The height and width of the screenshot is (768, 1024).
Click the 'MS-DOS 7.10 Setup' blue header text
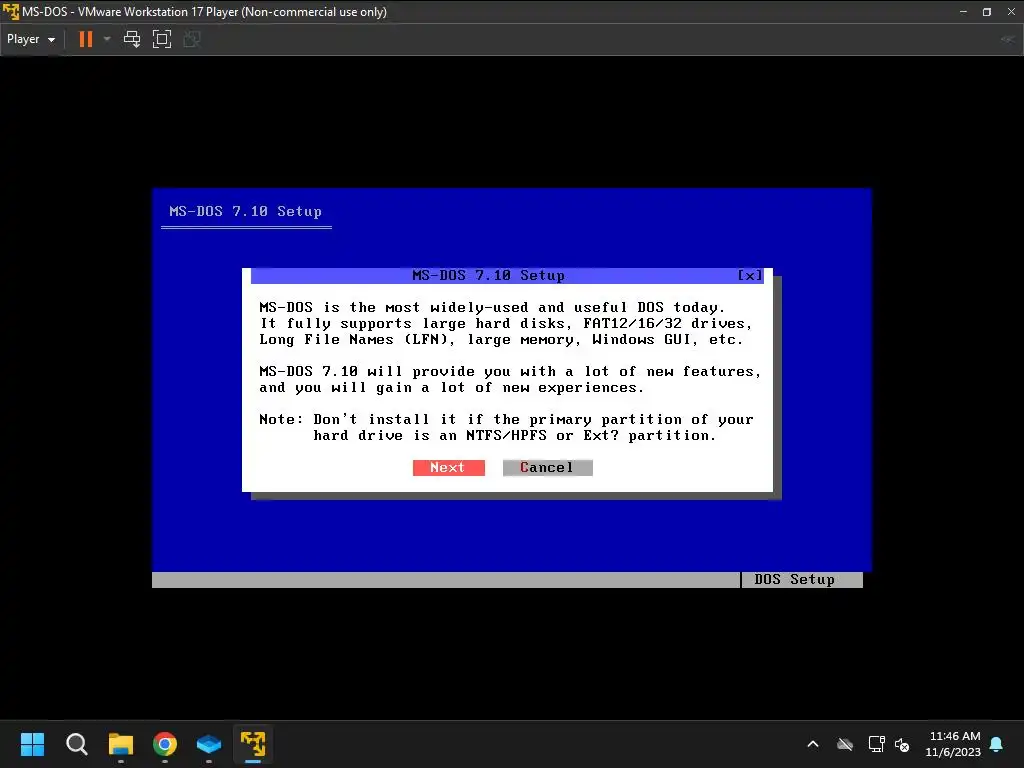point(246,212)
